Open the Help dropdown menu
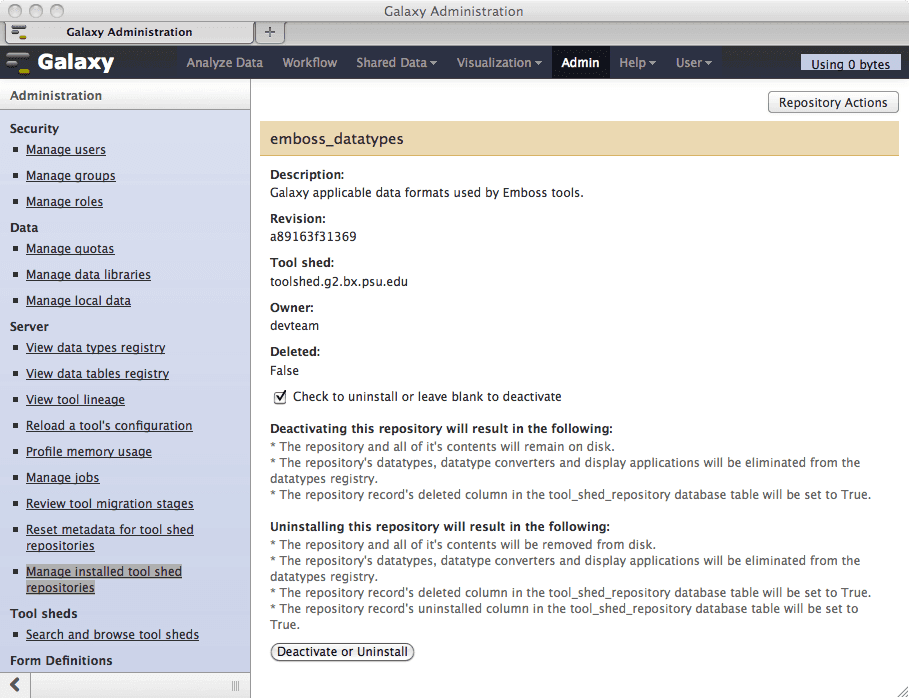This screenshot has height=698, width=909. pos(637,63)
